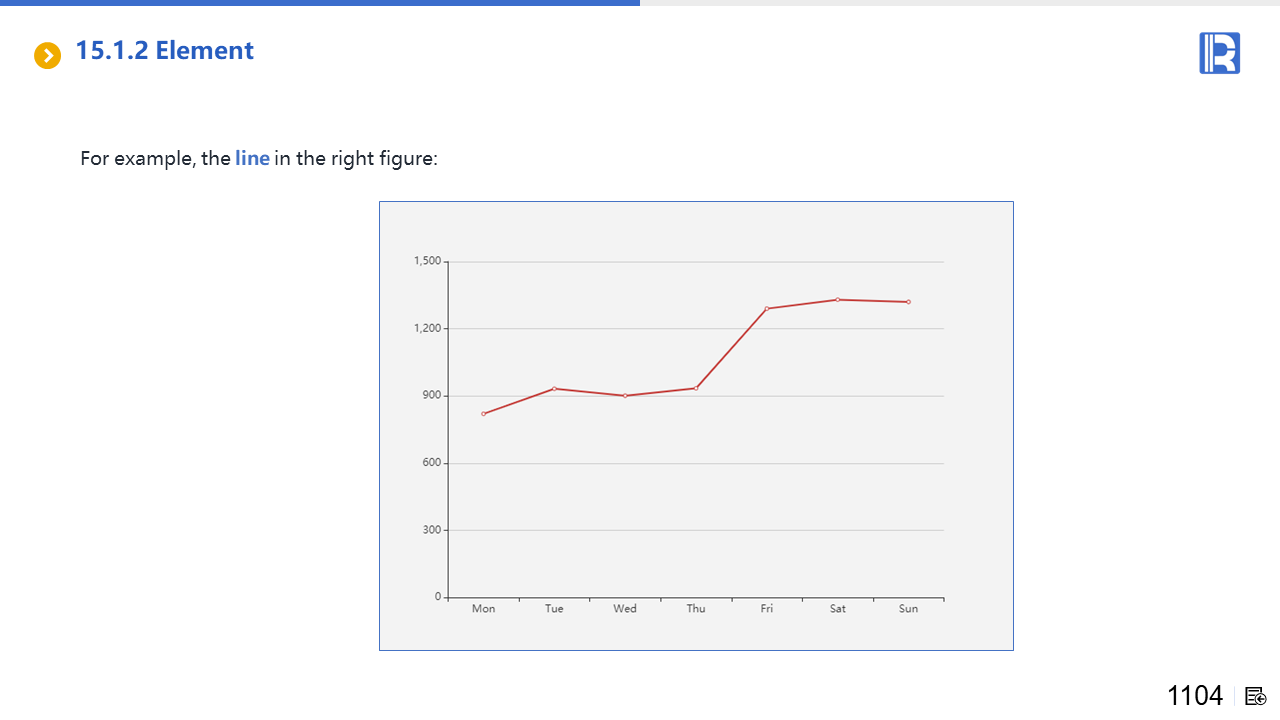Click page number 1104
This screenshot has height=720, width=1280.
[1195, 696]
